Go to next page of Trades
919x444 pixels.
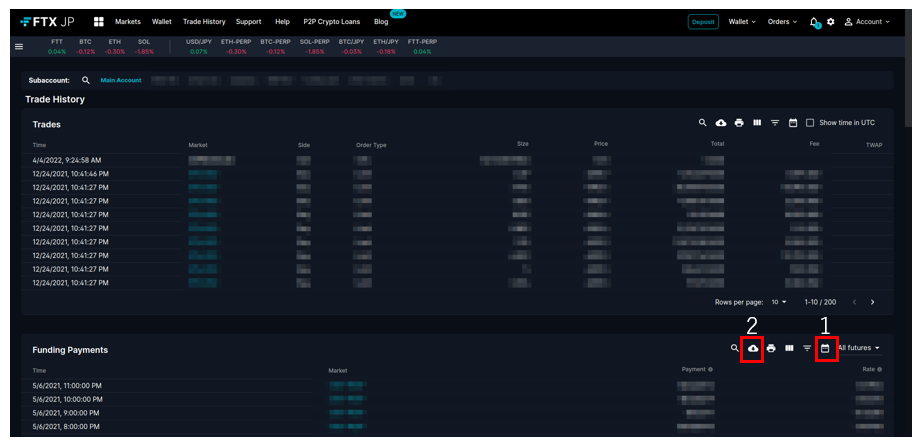point(872,302)
